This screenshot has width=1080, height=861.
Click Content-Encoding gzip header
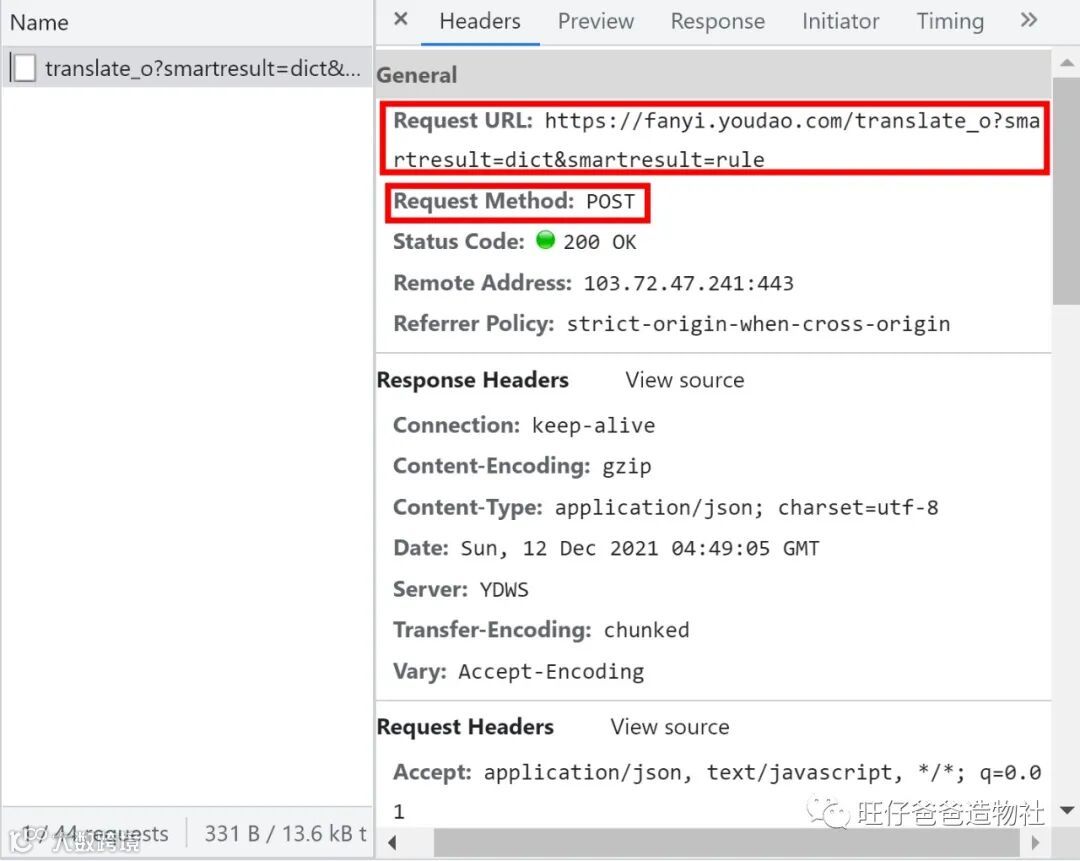point(522,466)
